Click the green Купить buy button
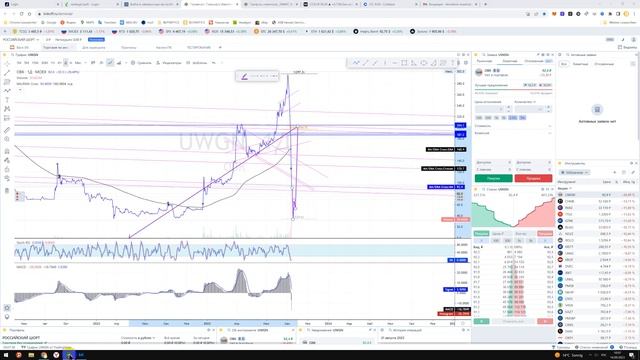The image size is (640, 360). [493, 178]
